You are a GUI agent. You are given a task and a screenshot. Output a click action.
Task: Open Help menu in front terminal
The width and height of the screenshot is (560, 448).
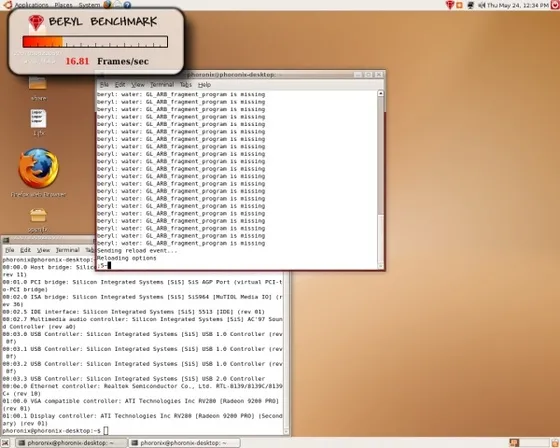(x=204, y=84)
